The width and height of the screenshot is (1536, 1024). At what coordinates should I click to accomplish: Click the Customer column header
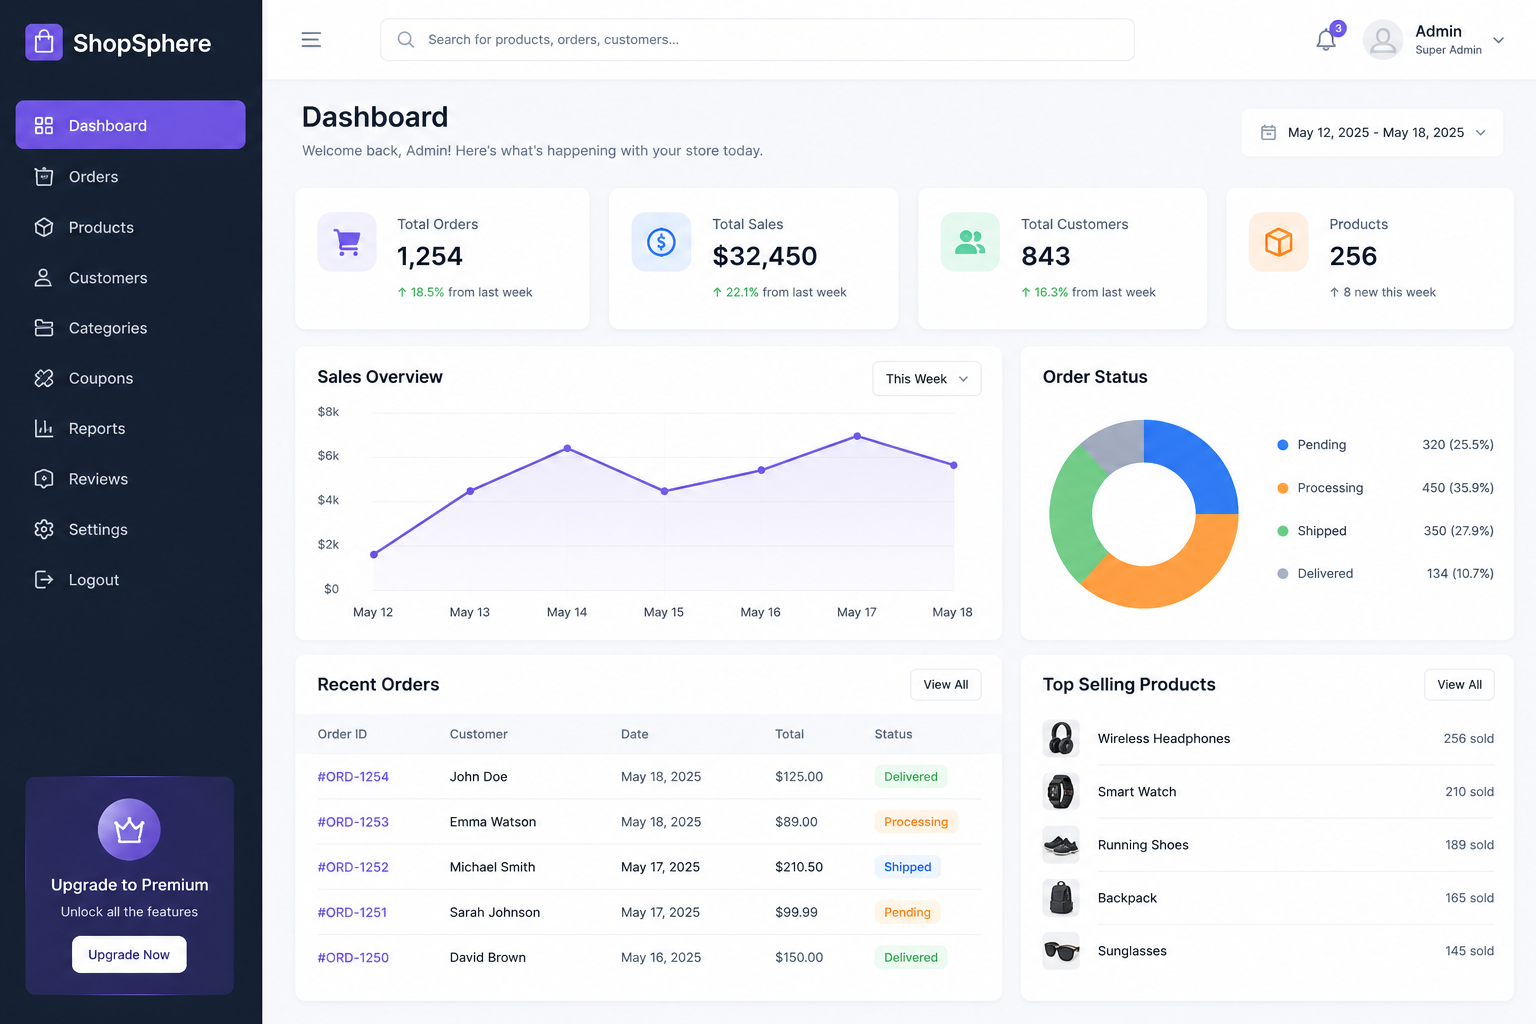[479, 734]
